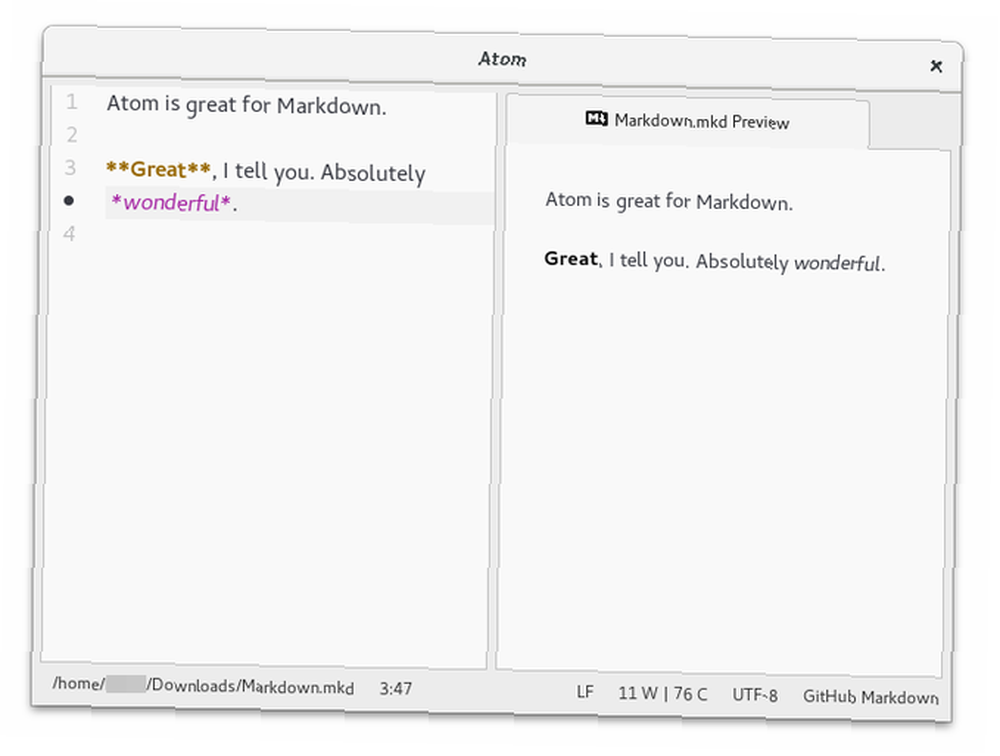1000x756 pixels.
Task: Click the word count 11 W | 76 C
Action: 663,693
